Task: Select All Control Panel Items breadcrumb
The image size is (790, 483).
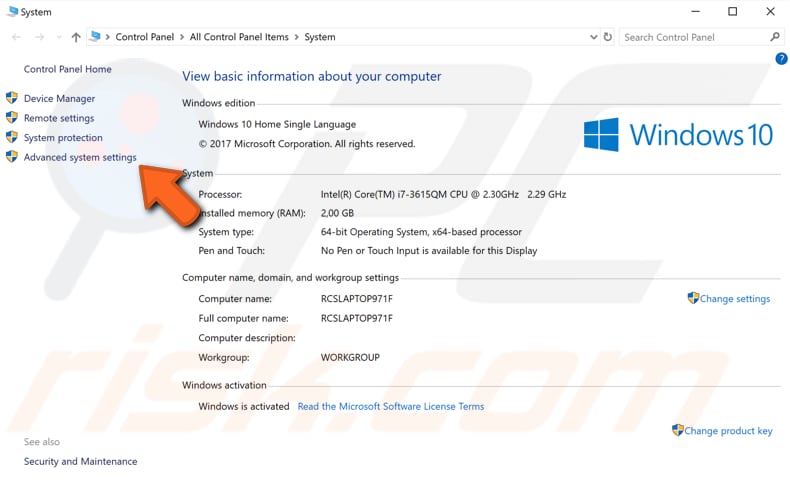Action: (x=239, y=37)
